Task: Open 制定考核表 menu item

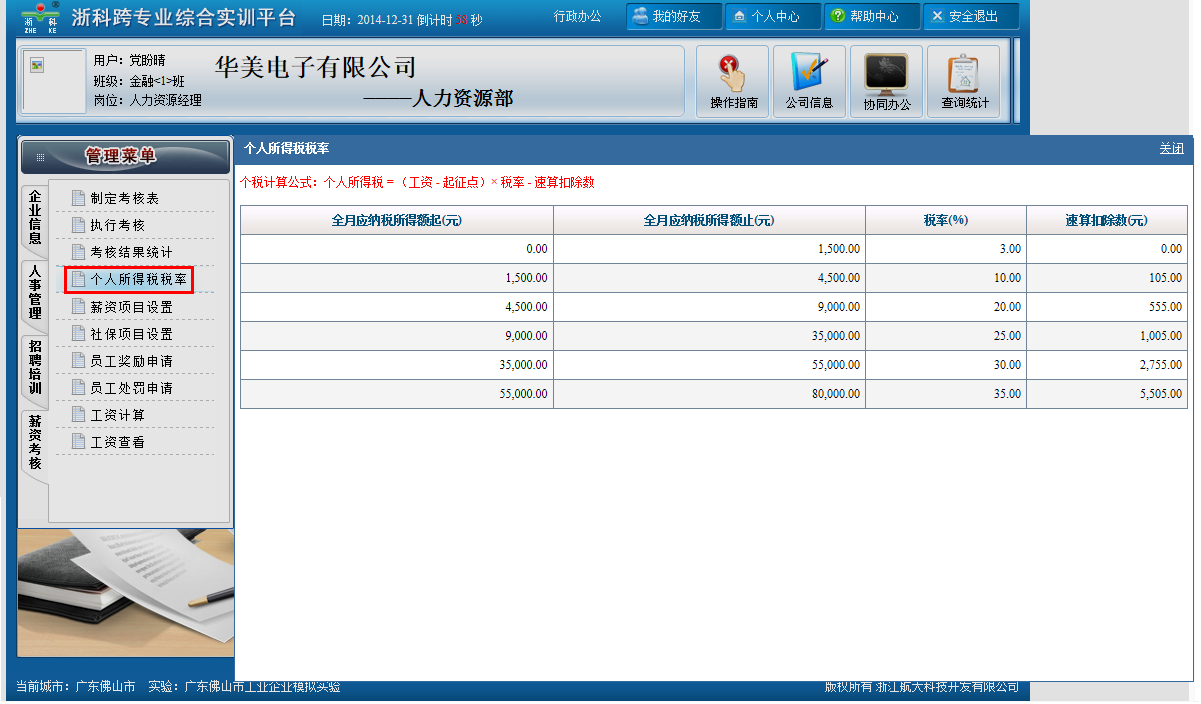Action: click(x=124, y=199)
